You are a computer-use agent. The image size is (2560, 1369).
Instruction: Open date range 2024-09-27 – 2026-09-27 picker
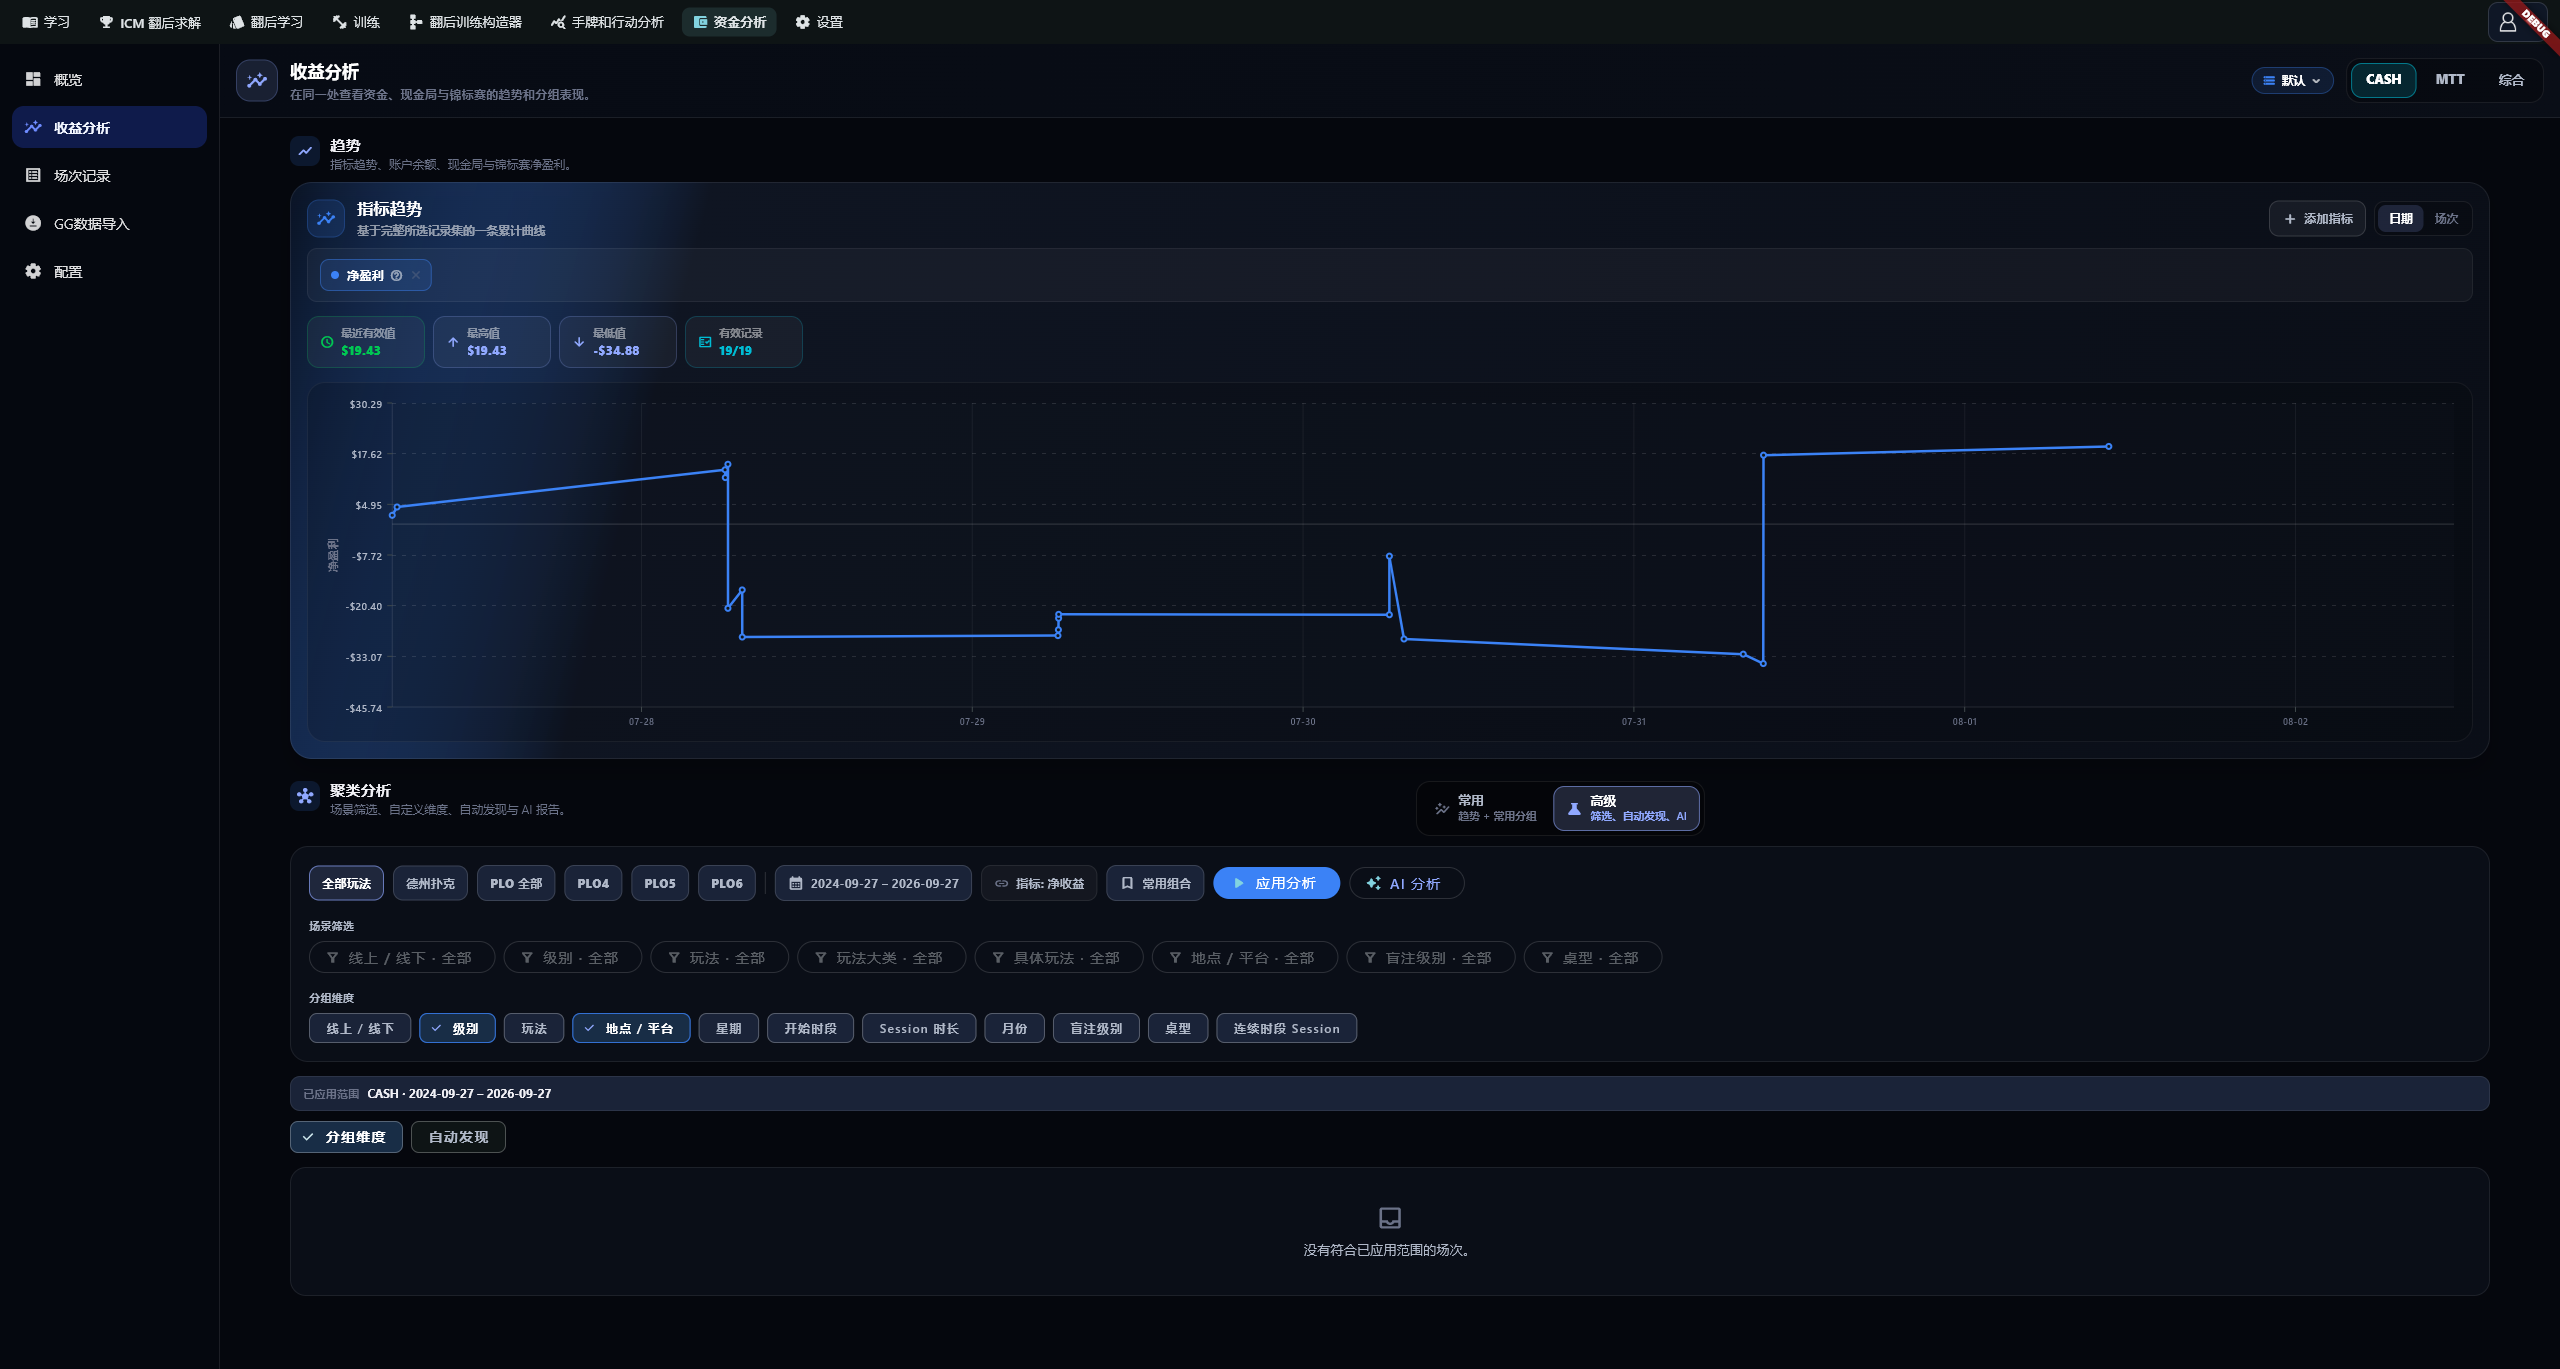click(x=873, y=883)
